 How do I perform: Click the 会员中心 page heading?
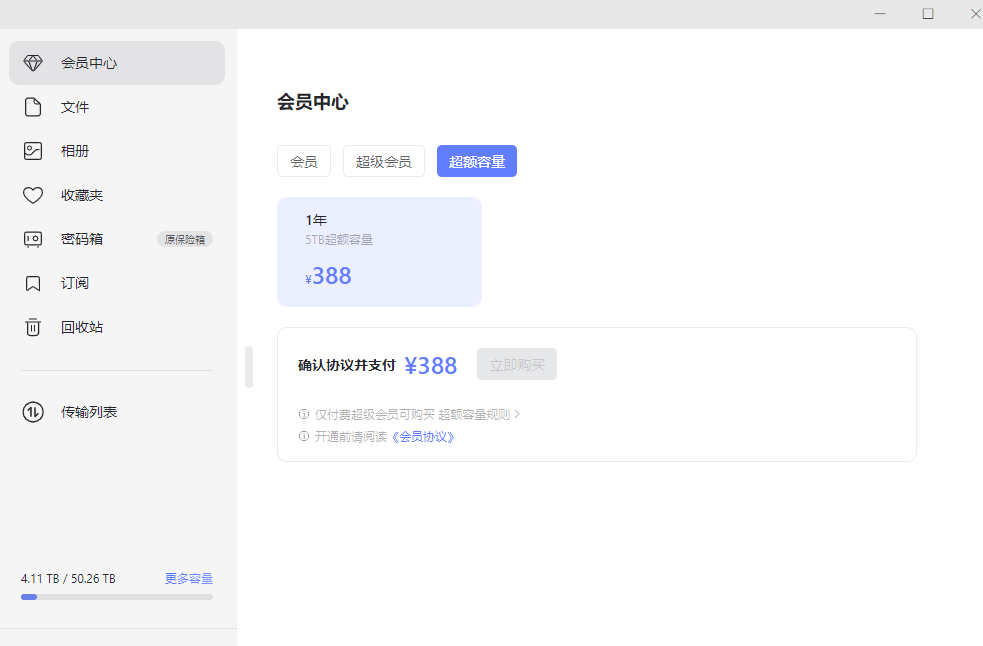coord(313,102)
